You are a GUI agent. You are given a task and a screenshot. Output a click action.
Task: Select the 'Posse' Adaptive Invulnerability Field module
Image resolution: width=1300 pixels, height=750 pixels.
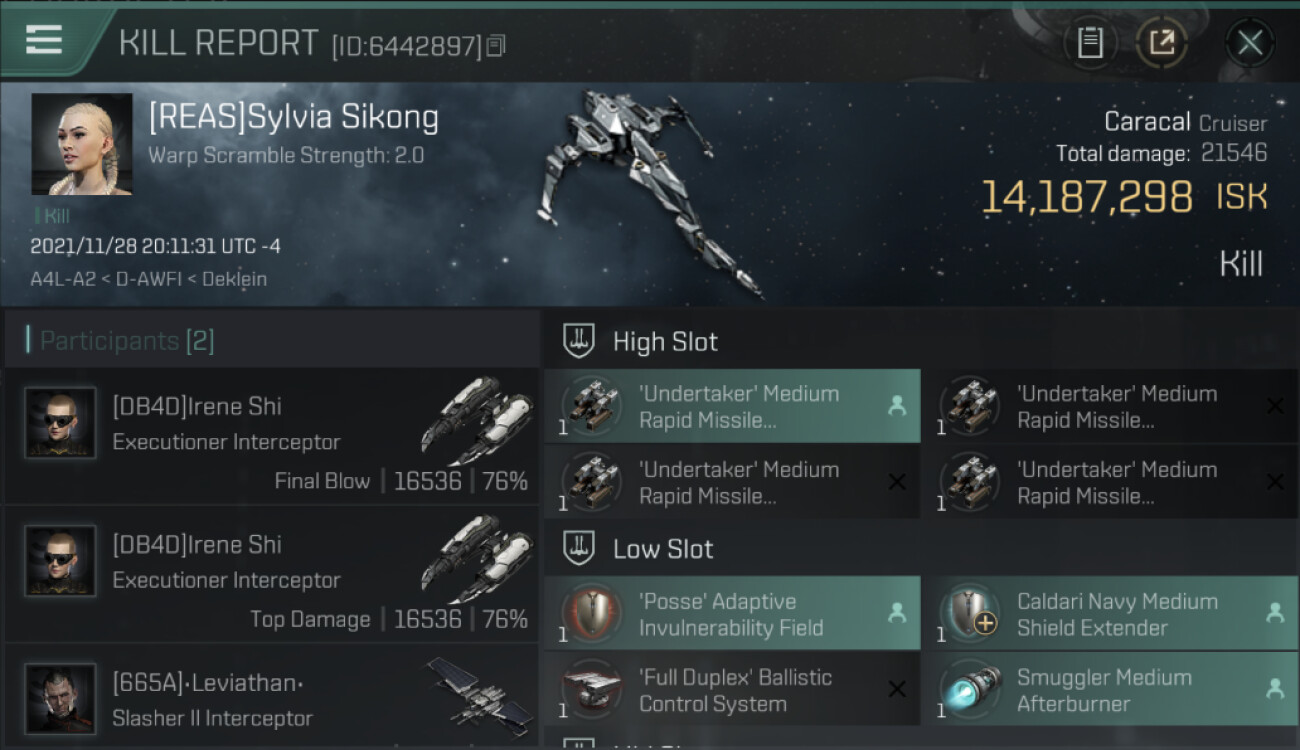pyautogui.click(x=732, y=614)
